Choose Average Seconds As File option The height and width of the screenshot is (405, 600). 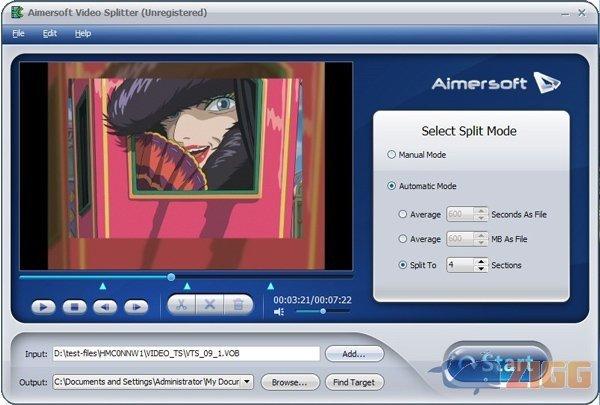402,214
